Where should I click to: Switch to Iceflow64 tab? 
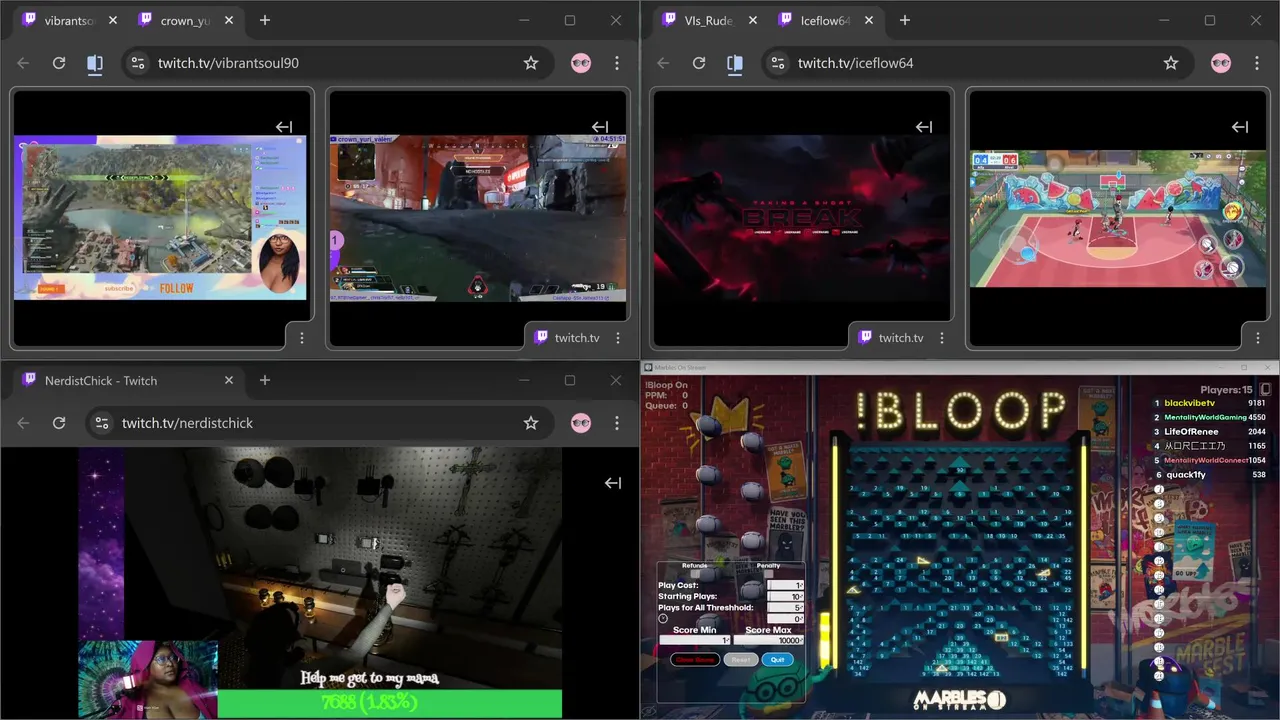[x=825, y=20]
